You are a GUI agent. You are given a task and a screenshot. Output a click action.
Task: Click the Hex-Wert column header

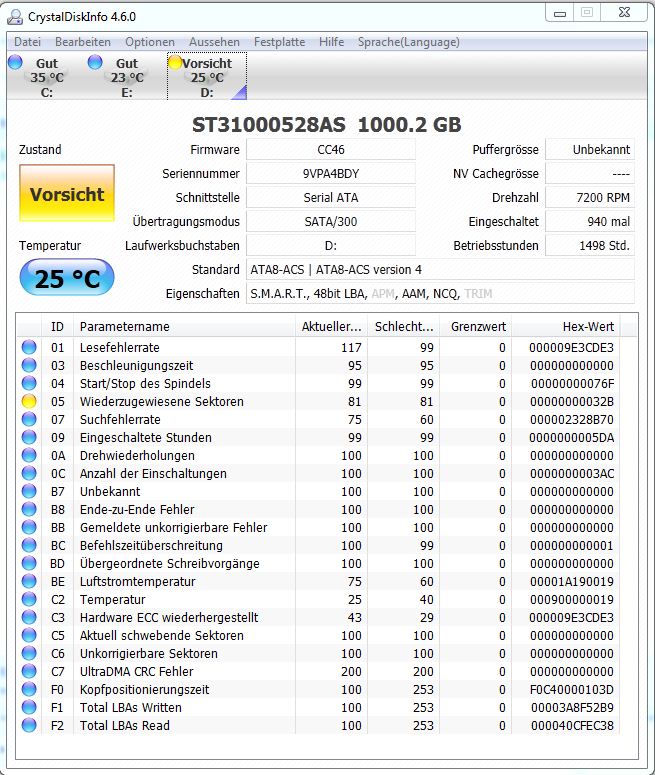click(566, 326)
